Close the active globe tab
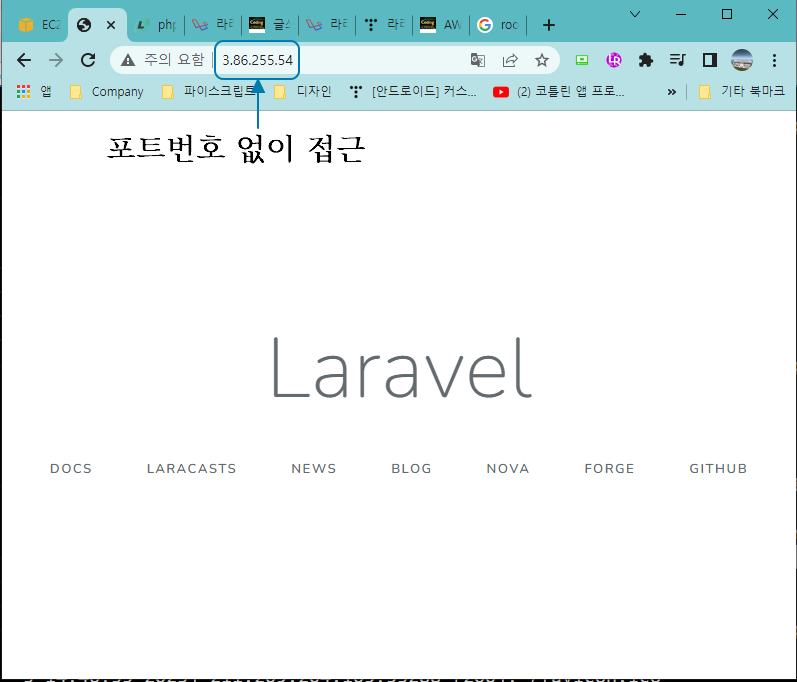Viewport: 797px width, 682px height. 111,25
